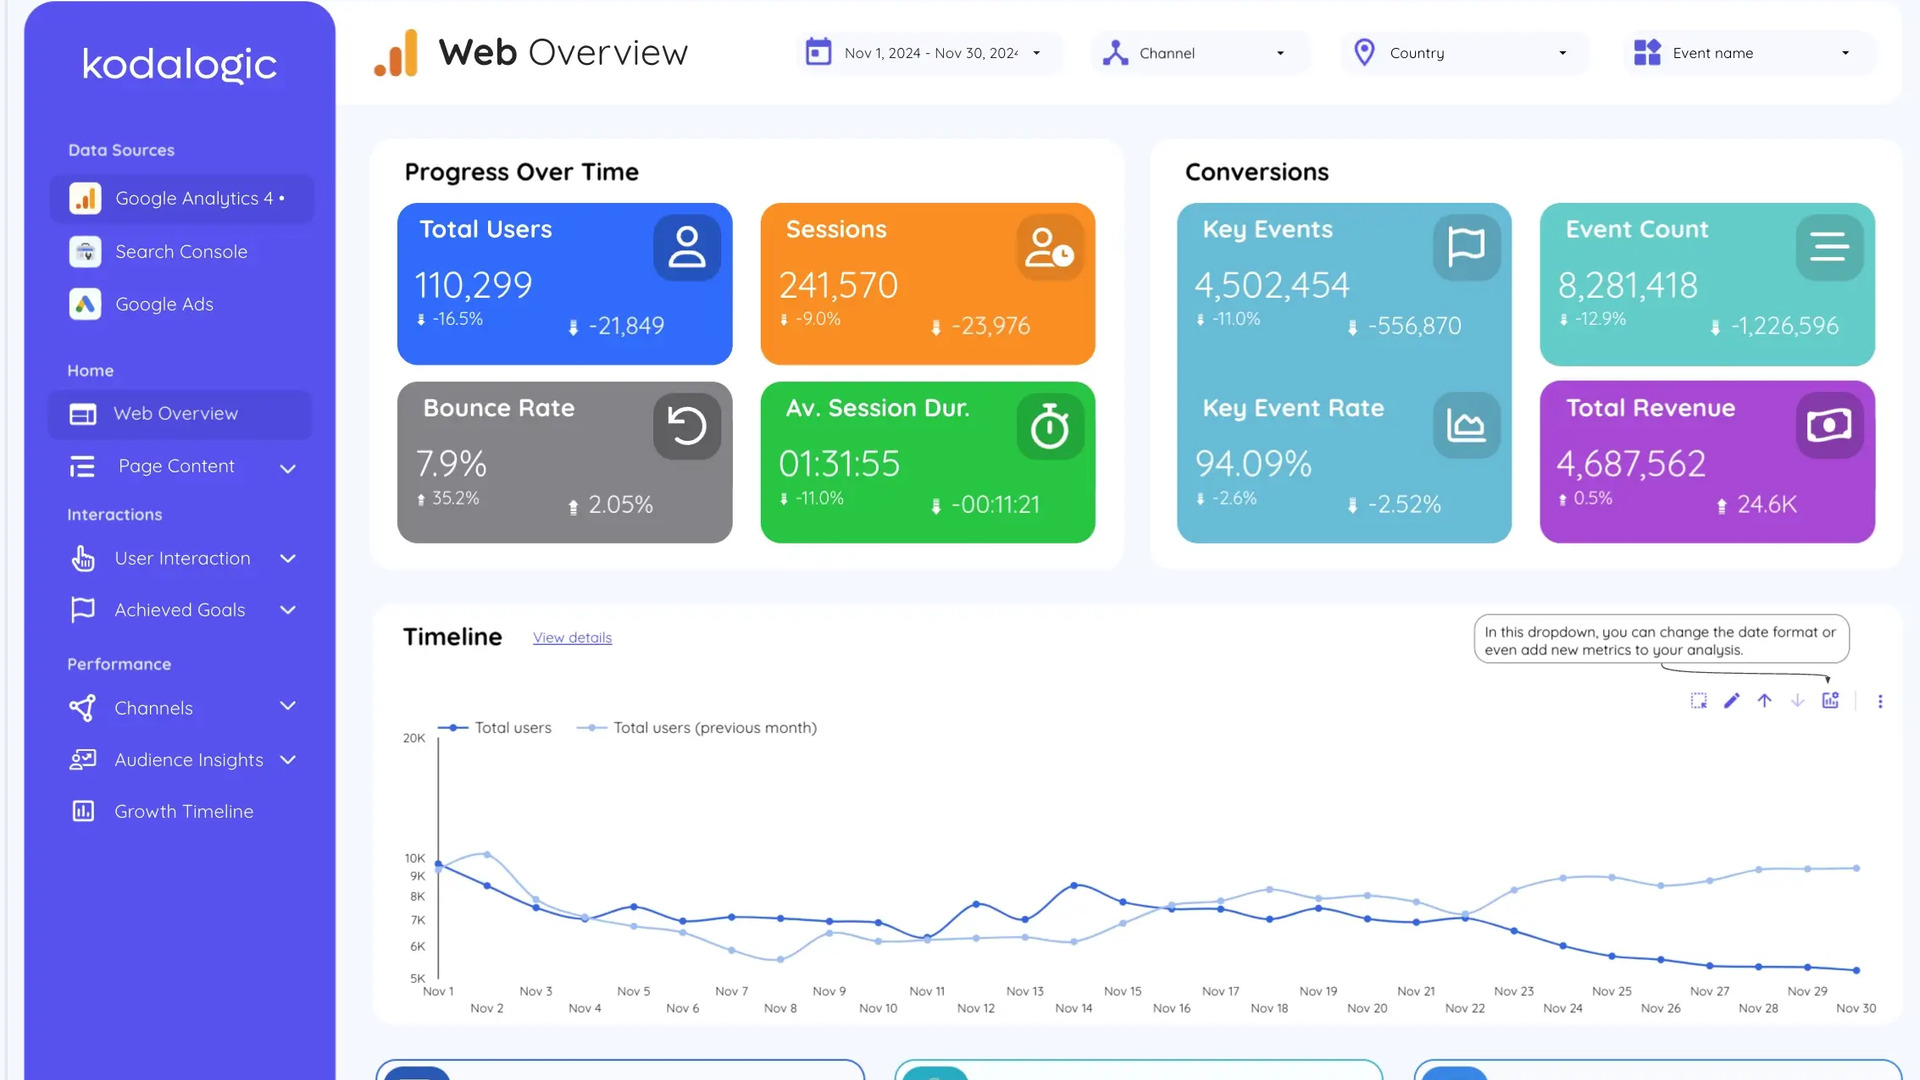Click the dashed selection box chart icon

click(1699, 701)
